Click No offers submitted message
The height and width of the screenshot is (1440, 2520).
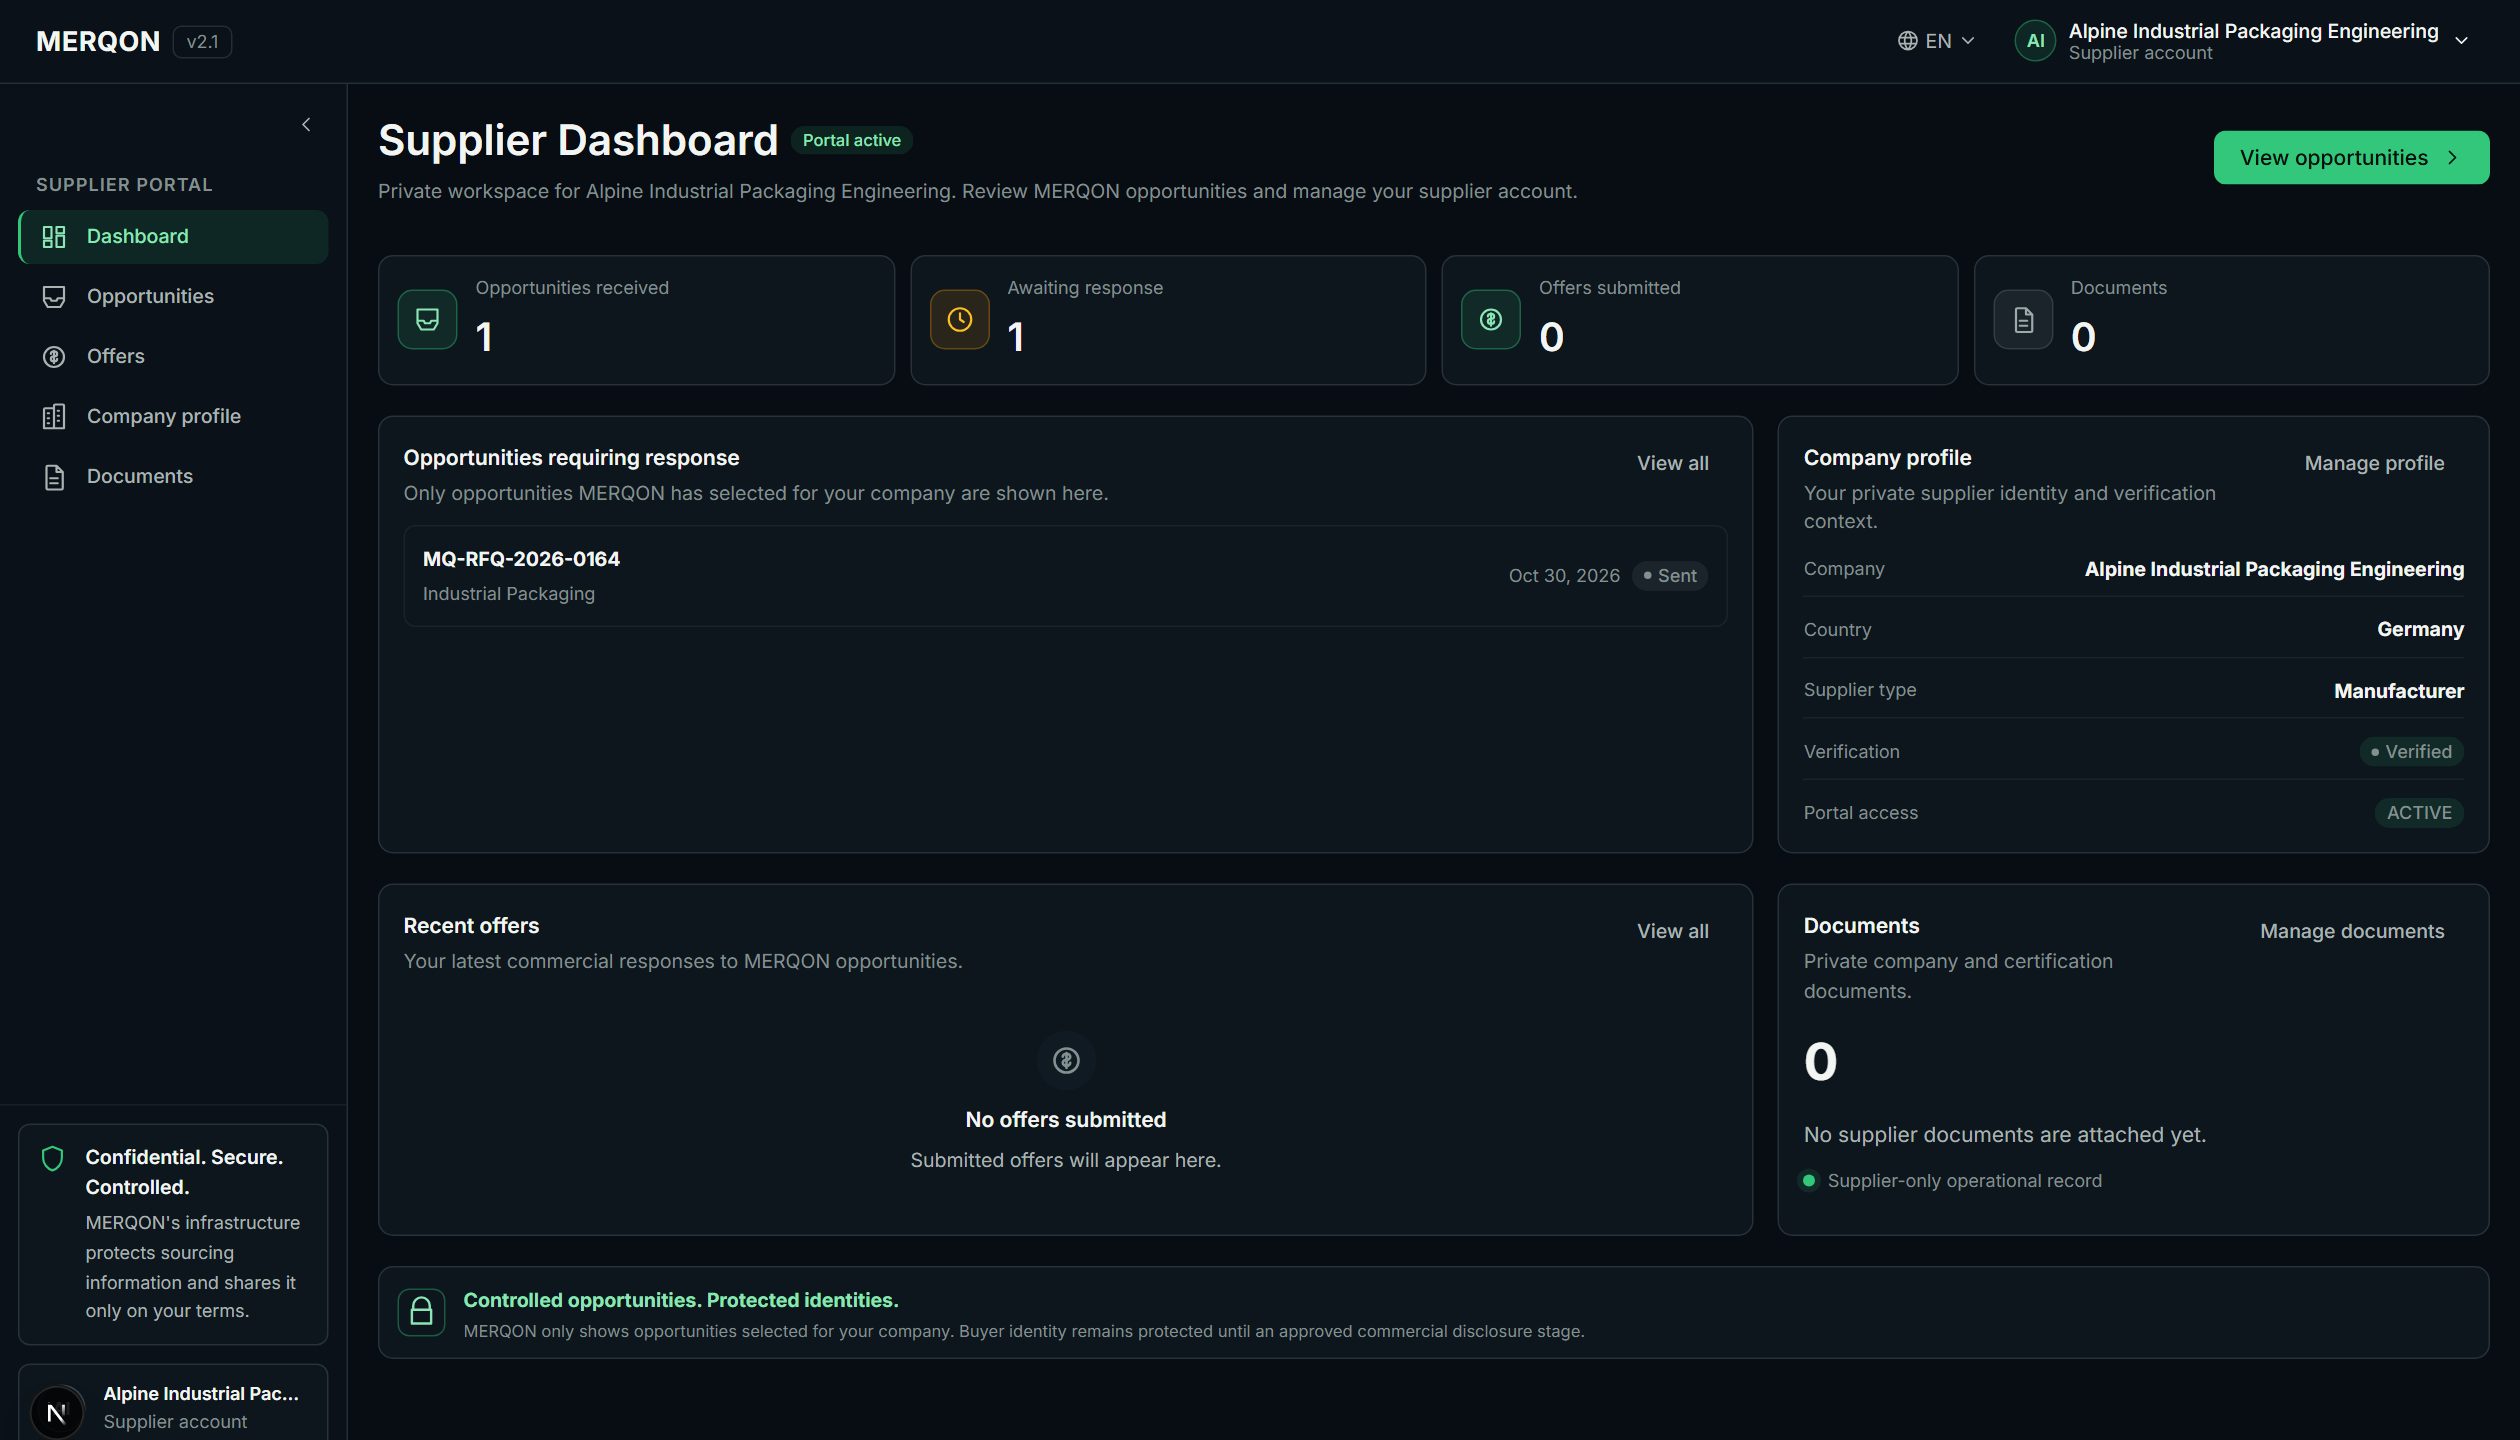click(1065, 1120)
